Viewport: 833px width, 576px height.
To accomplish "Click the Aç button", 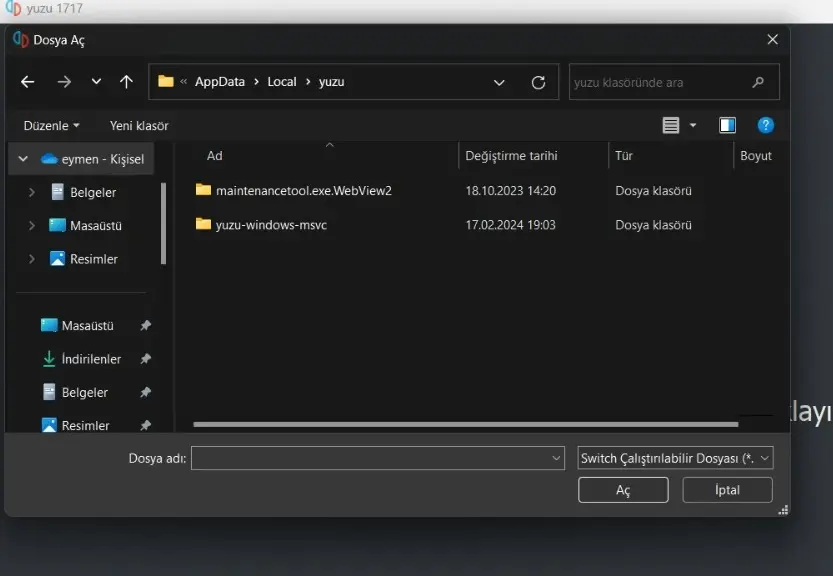I will tap(623, 490).
